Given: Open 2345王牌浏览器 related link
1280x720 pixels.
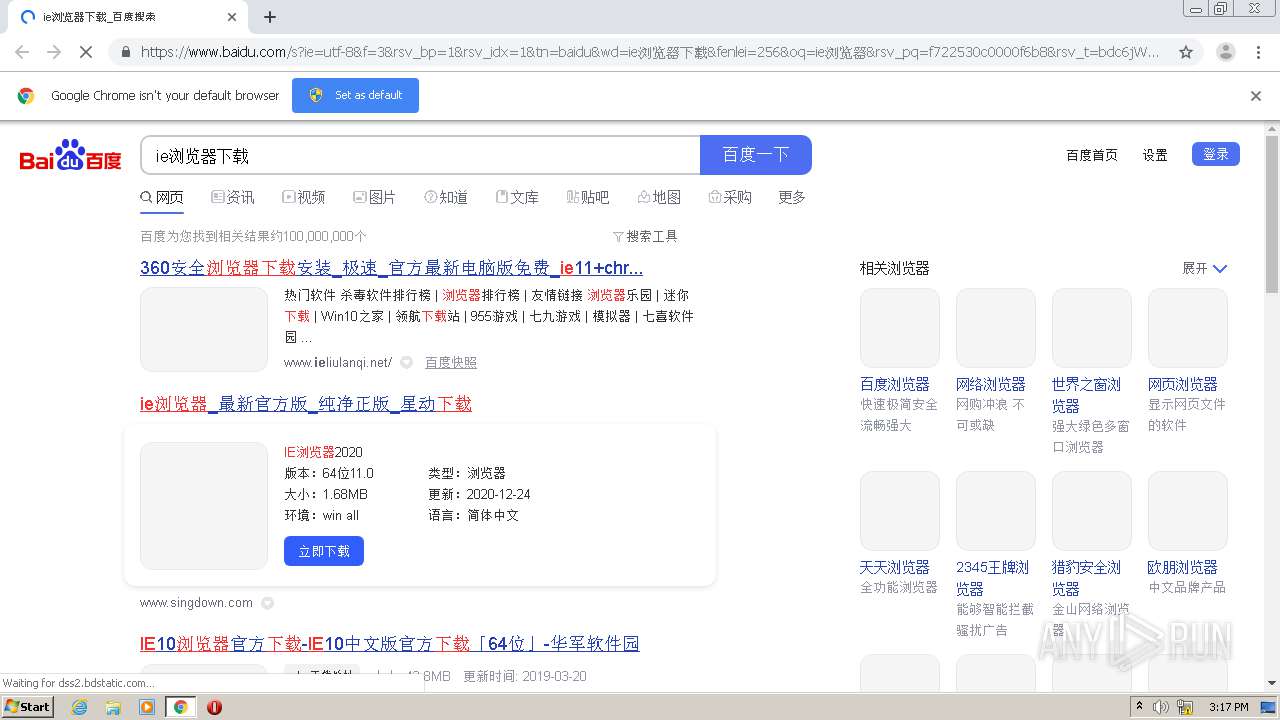Looking at the screenshot, I should pyautogui.click(x=993, y=578).
